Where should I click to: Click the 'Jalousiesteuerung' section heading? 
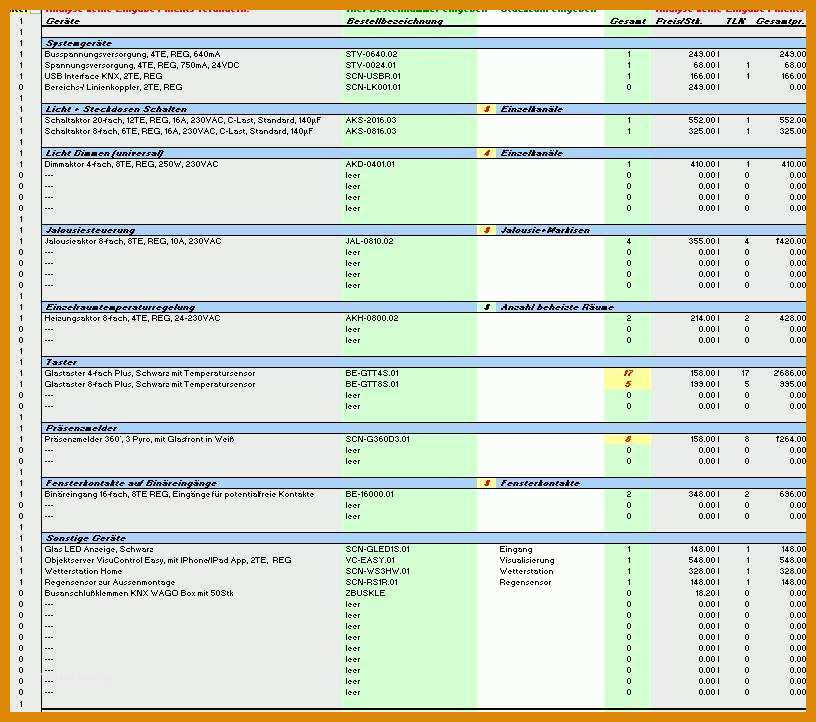[x=90, y=230]
